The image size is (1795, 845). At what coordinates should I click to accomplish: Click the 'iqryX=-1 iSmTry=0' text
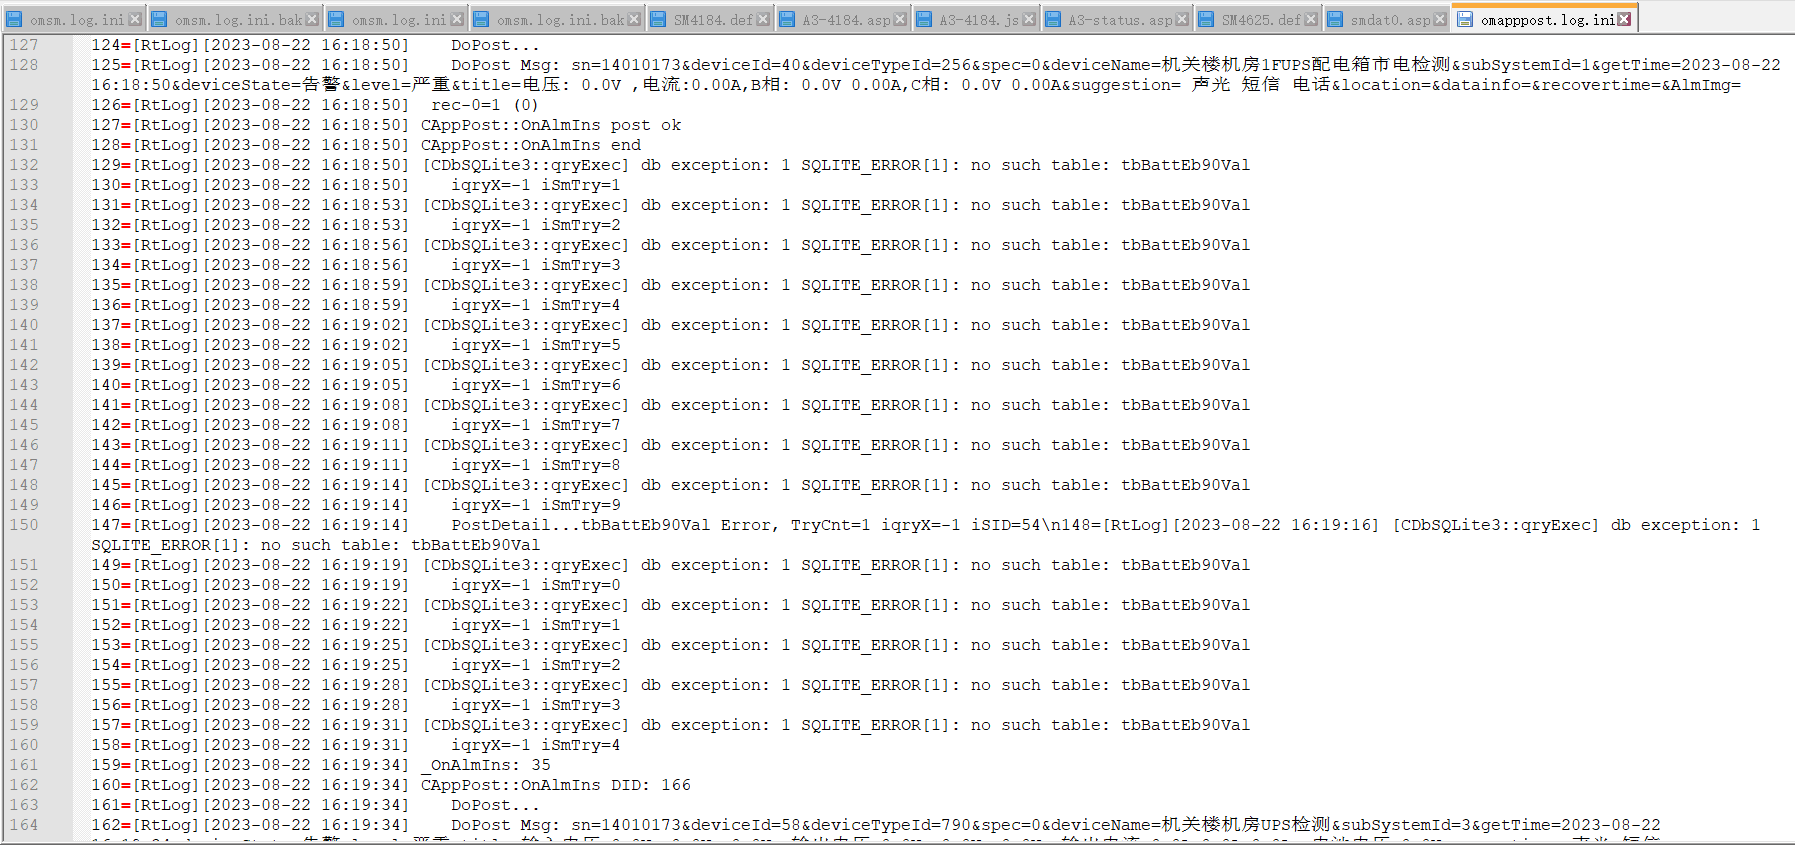point(536,585)
